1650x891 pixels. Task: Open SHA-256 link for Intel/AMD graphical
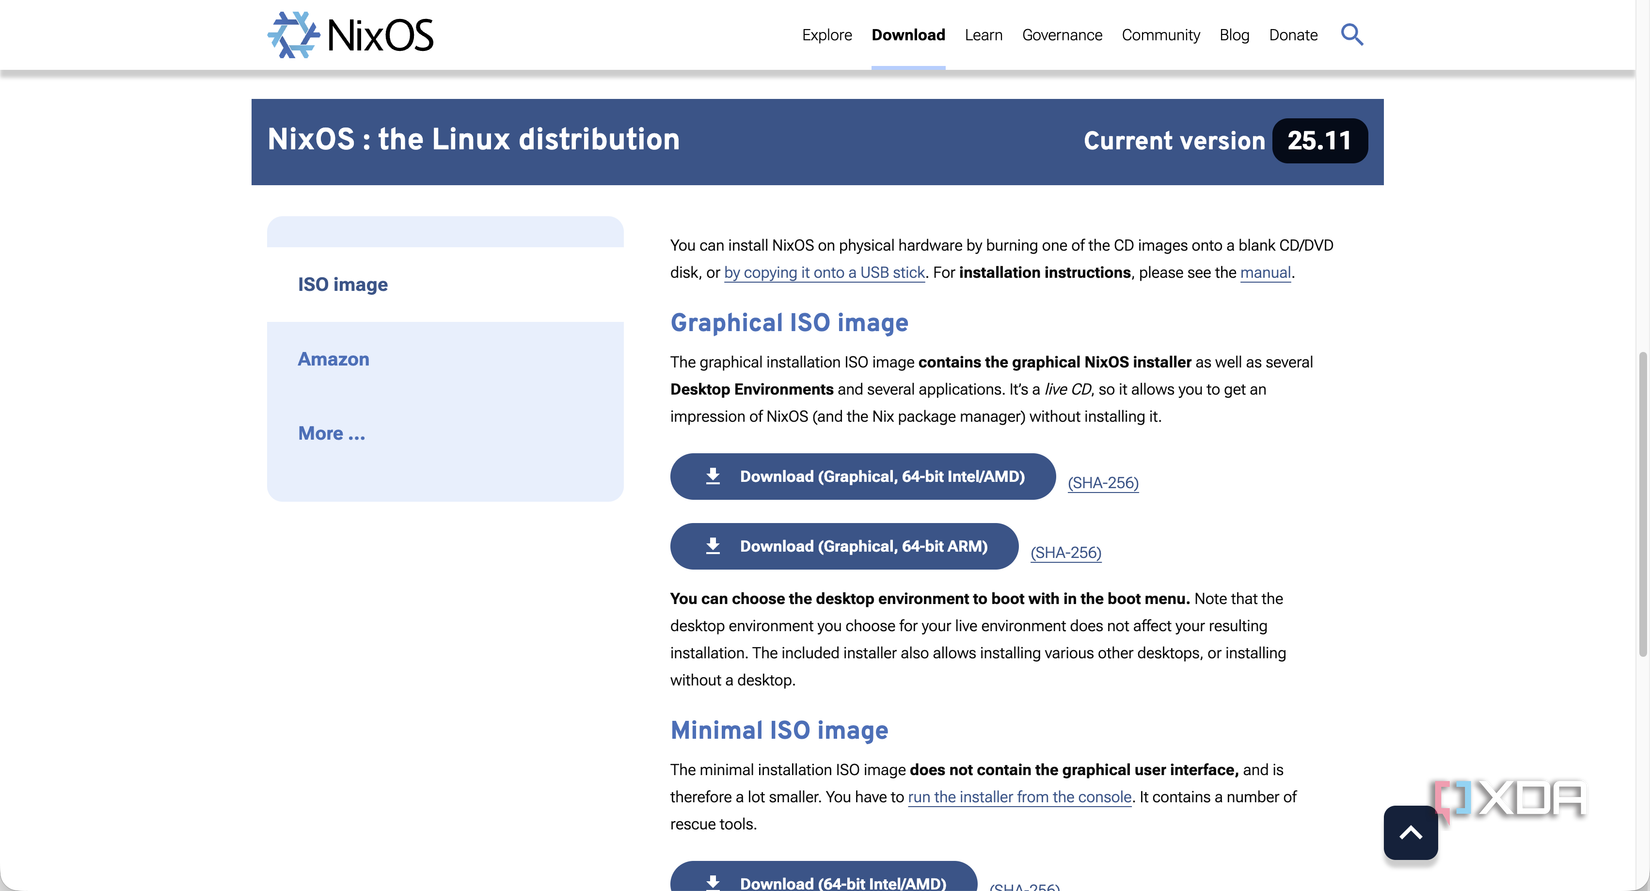pyautogui.click(x=1103, y=483)
